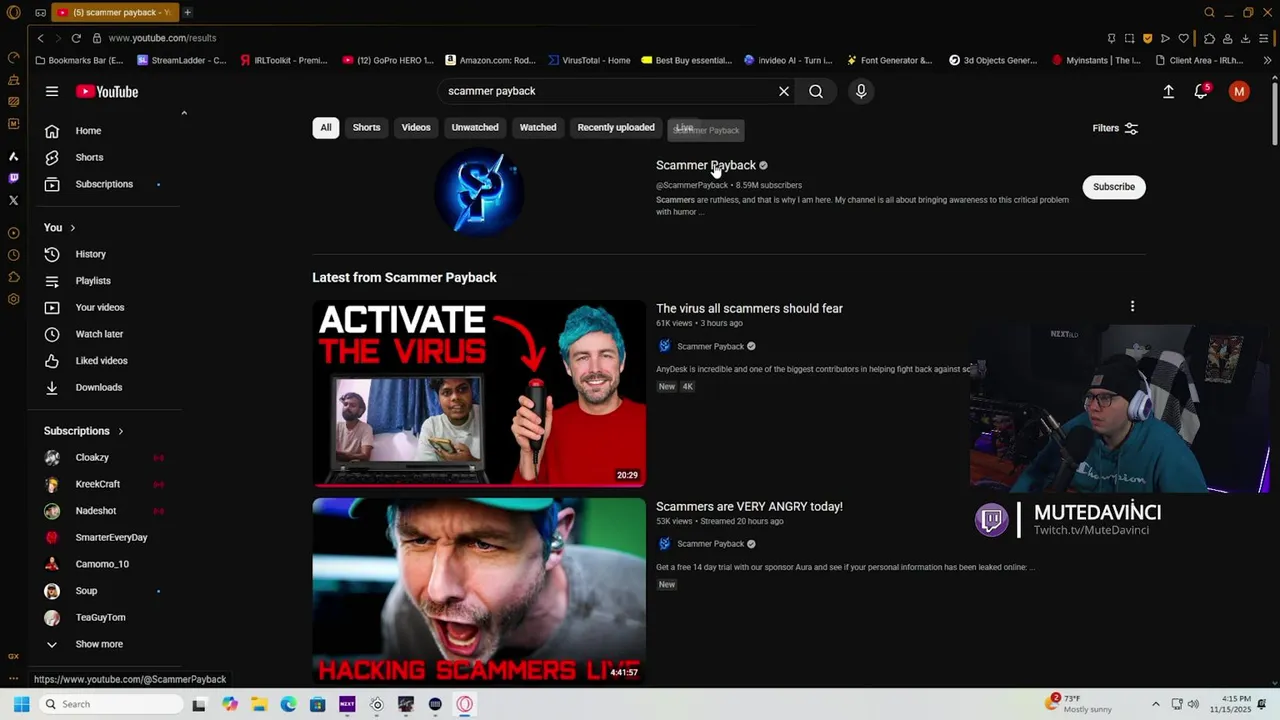Select the Shorts filter chip
Image resolution: width=1280 pixels, height=720 pixels.
(x=366, y=127)
